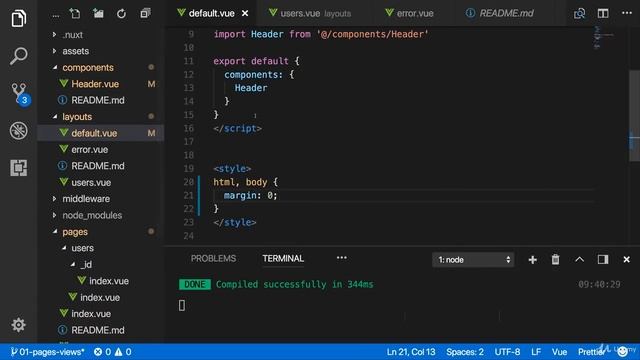The width and height of the screenshot is (640, 360).
Task: Collapse the pages folder
Action: (75, 232)
